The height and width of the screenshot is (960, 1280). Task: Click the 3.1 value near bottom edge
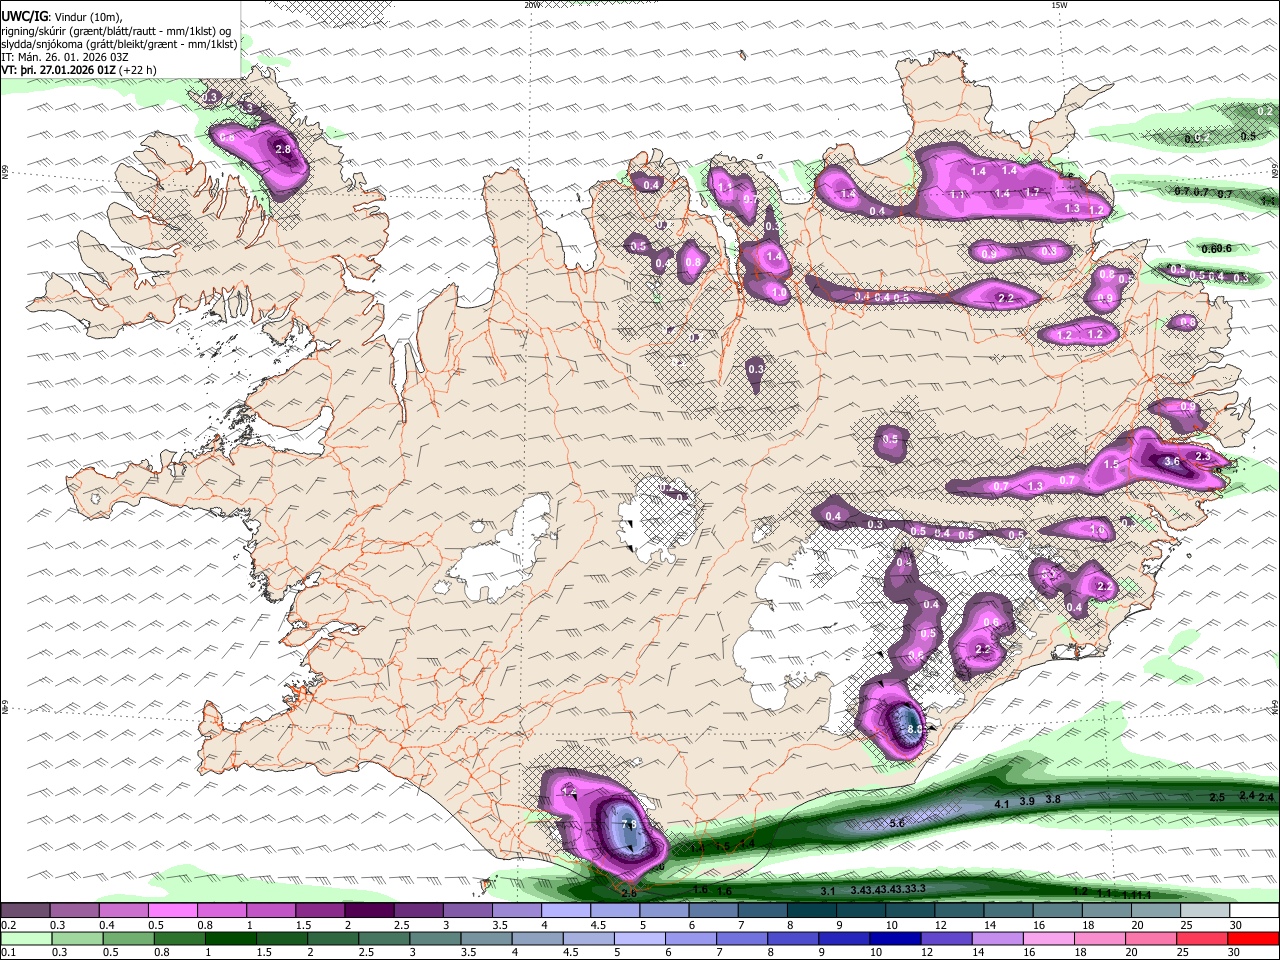pyautogui.click(x=828, y=890)
